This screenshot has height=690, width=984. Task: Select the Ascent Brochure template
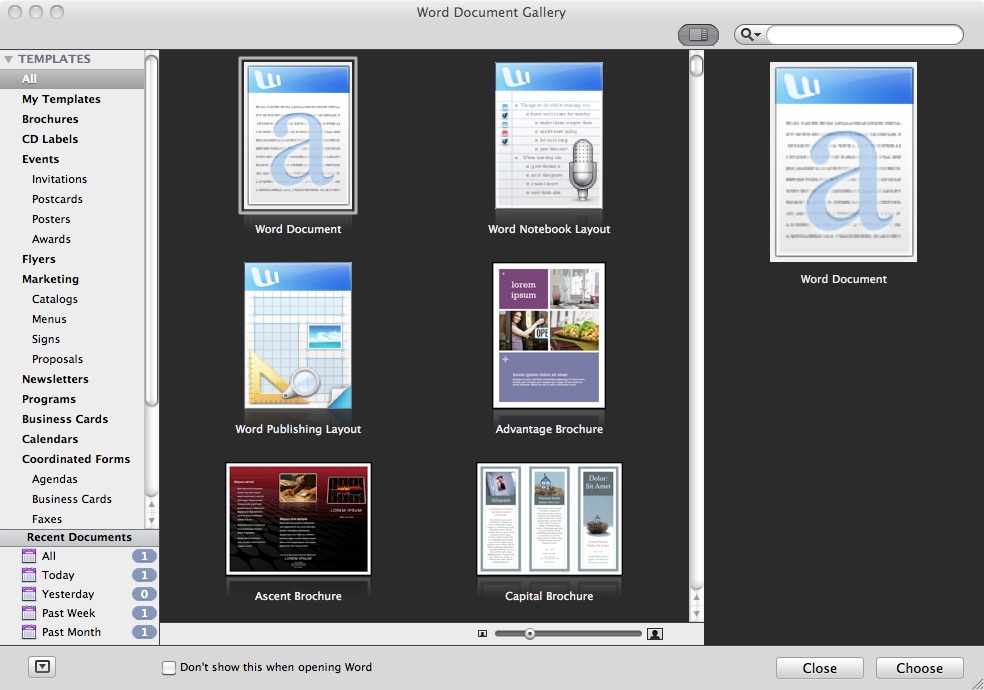298,519
